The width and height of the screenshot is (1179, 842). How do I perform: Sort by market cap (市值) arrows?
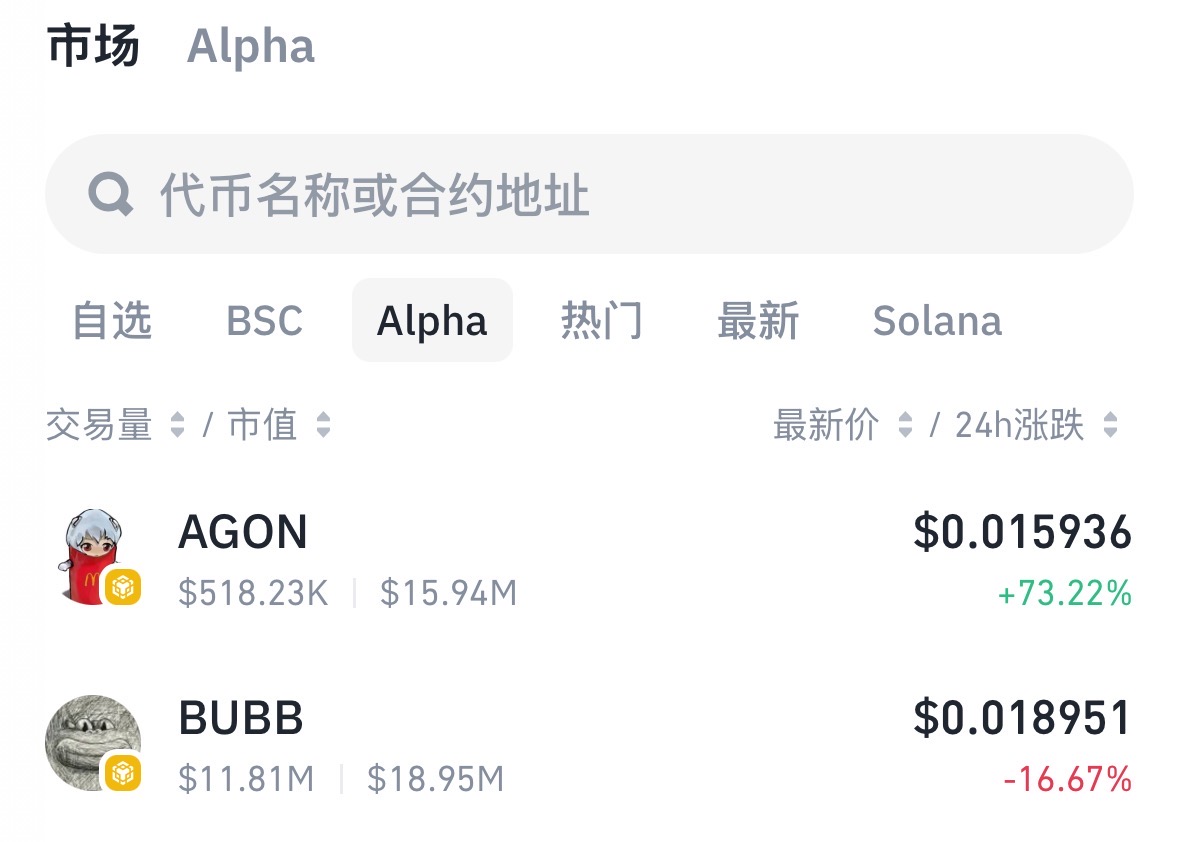click(x=323, y=425)
